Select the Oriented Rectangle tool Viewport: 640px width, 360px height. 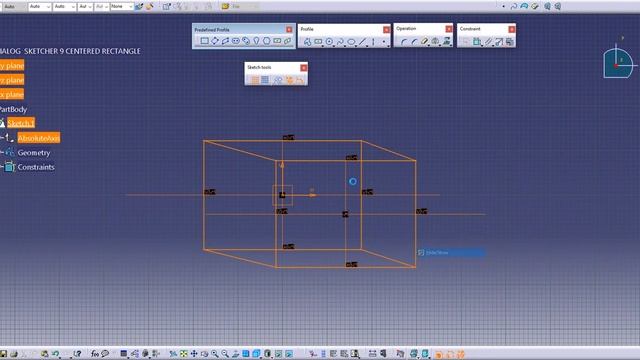tap(215, 41)
